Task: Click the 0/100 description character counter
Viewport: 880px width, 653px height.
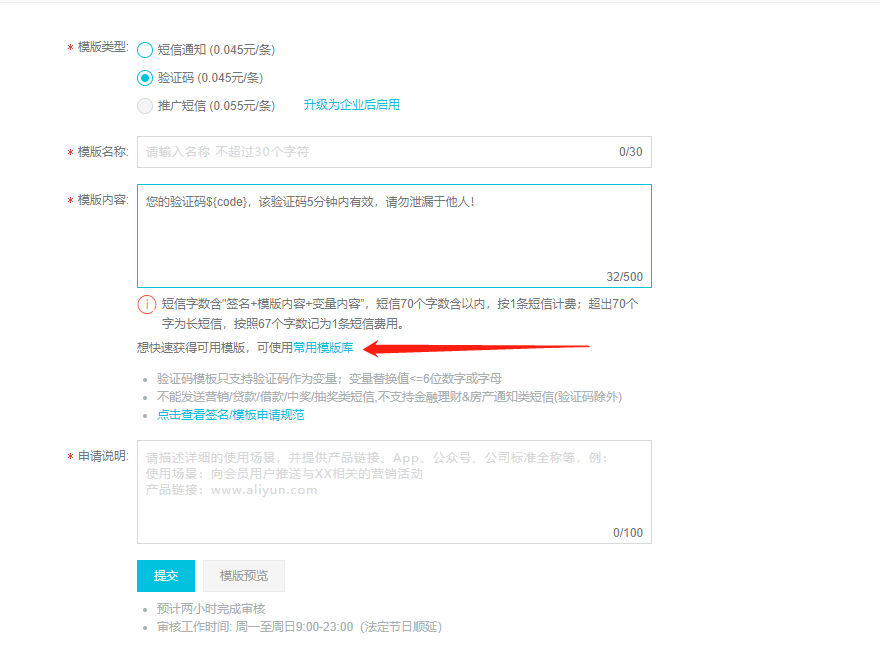Action: pyautogui.click(x=628, y=533)
